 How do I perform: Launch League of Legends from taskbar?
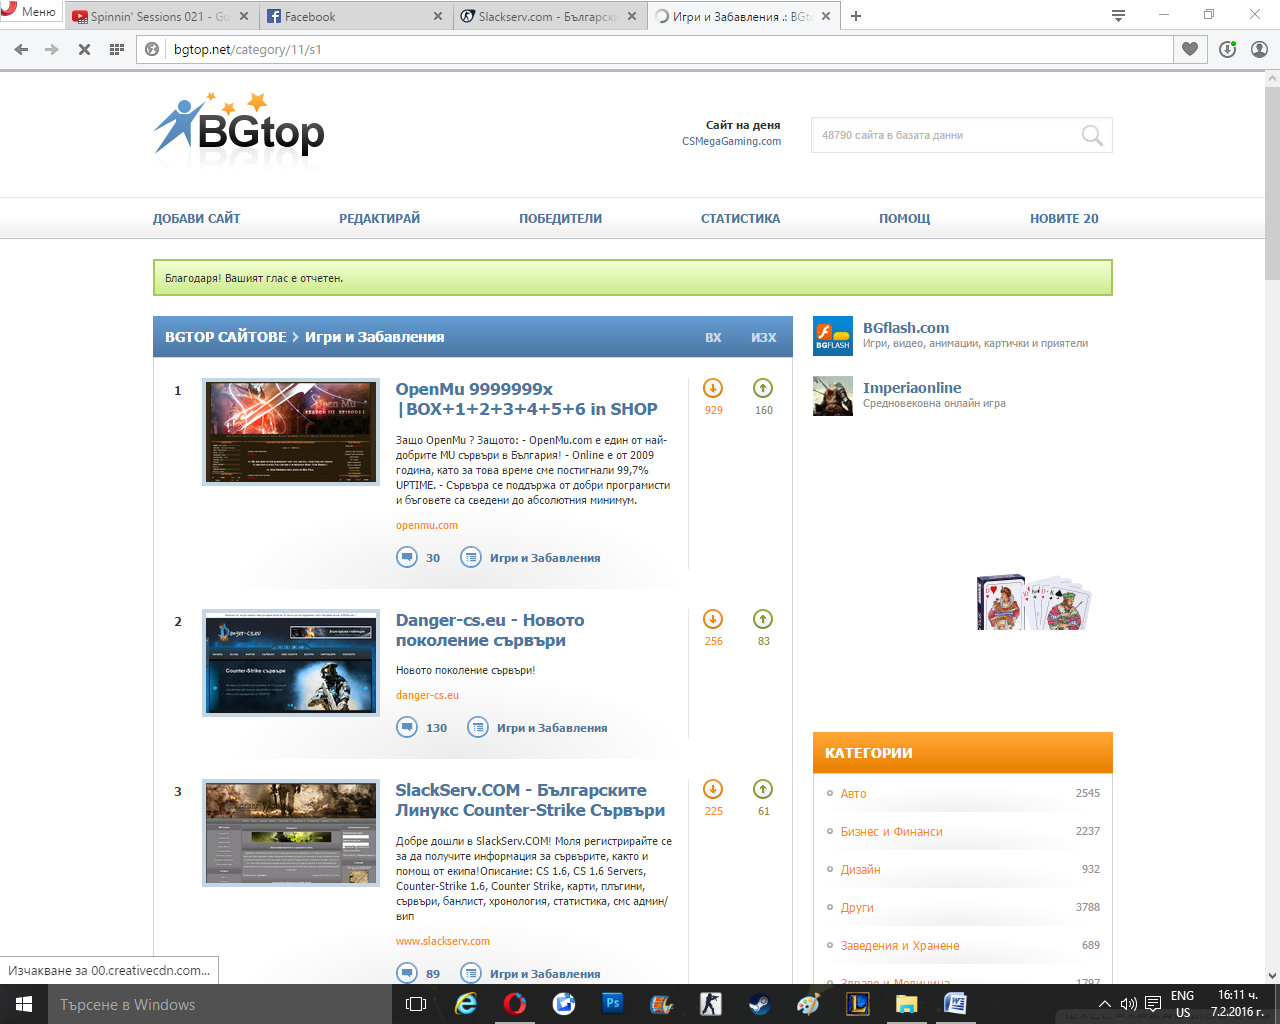[858, 1004]
